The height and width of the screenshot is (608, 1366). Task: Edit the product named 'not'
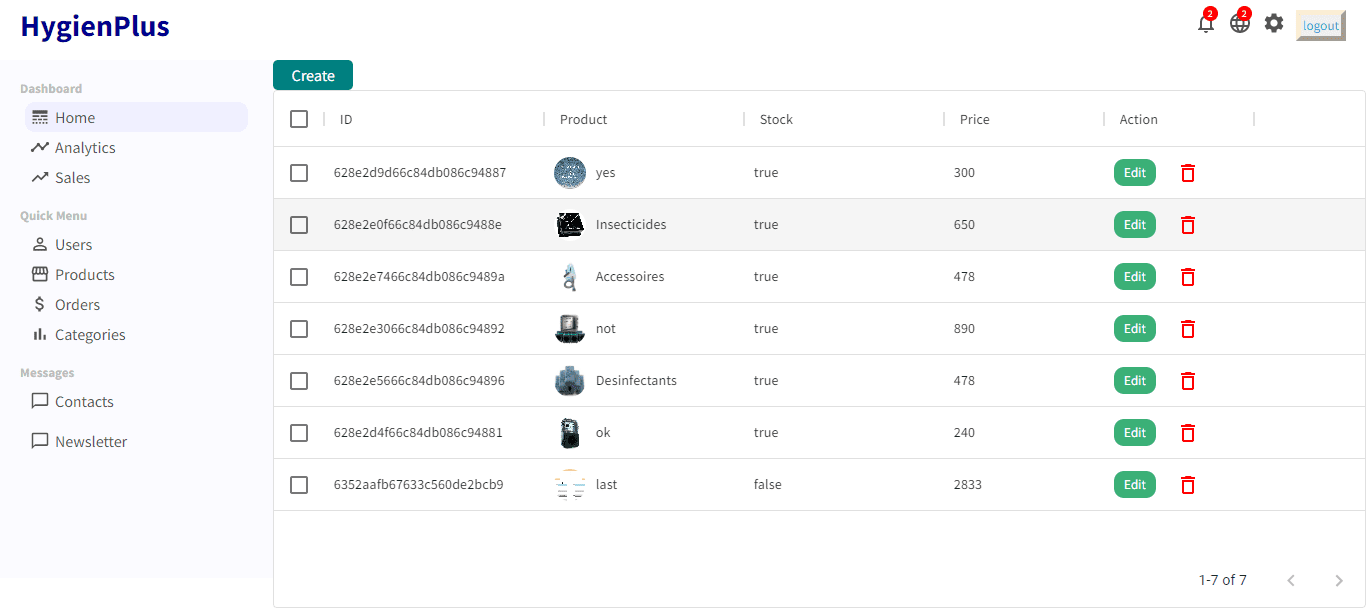[1135, 329]
